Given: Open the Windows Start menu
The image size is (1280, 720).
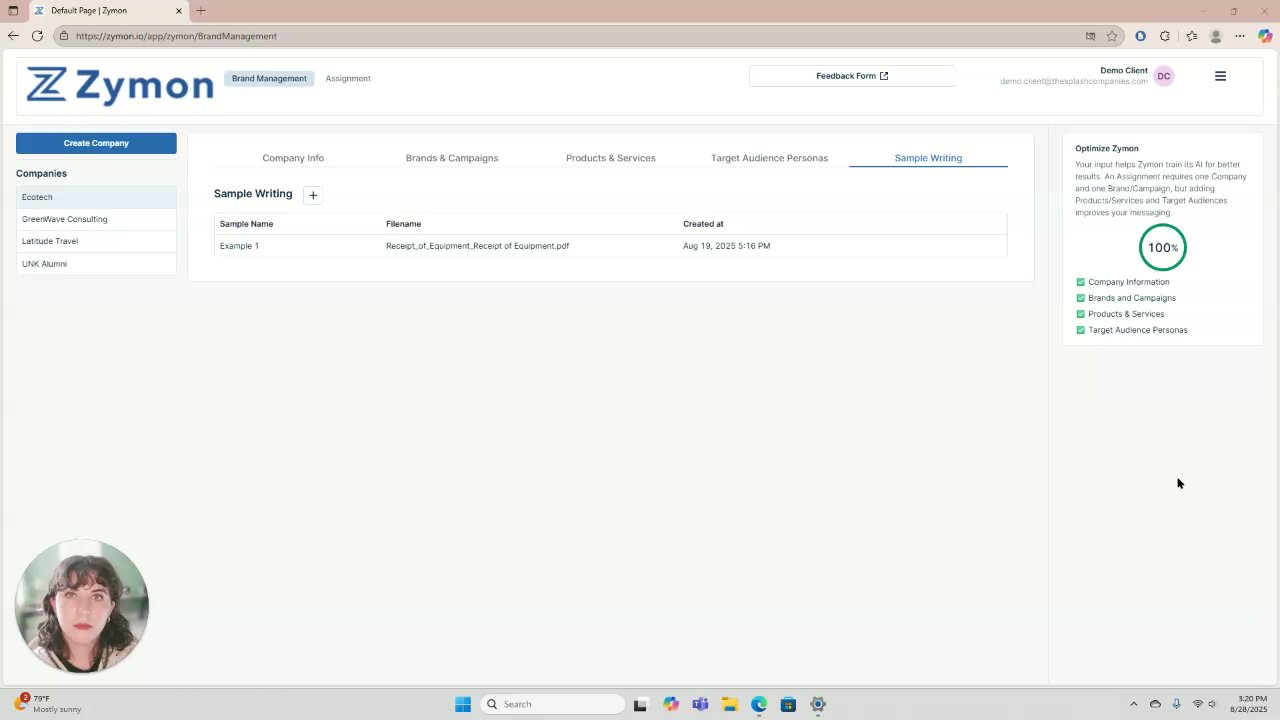Looking at the screenshot, I should (463, 704).
